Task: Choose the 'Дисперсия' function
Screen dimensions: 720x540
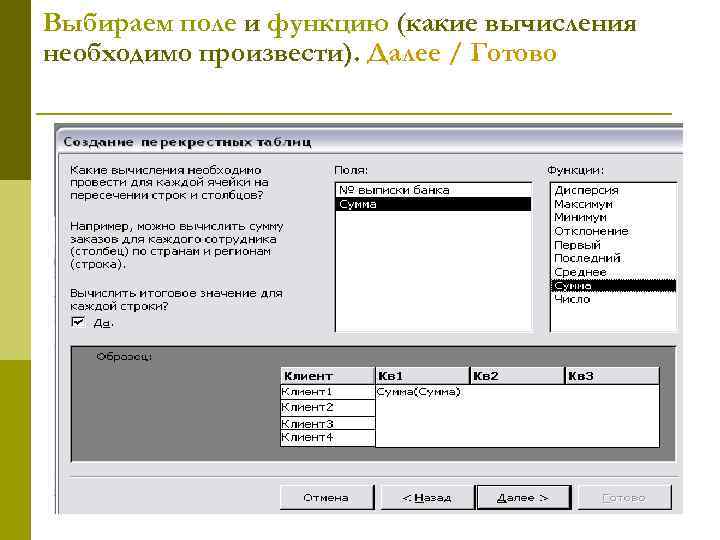Action: (613, 190)
